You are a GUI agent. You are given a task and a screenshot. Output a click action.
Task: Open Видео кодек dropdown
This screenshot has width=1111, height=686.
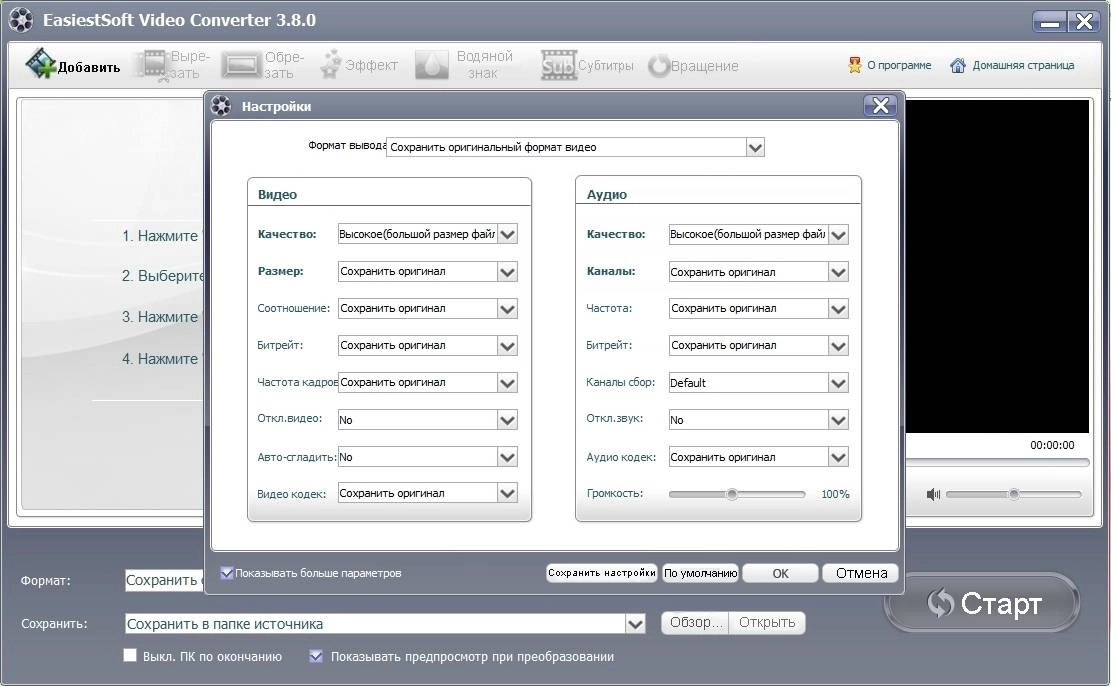[507, 493]
